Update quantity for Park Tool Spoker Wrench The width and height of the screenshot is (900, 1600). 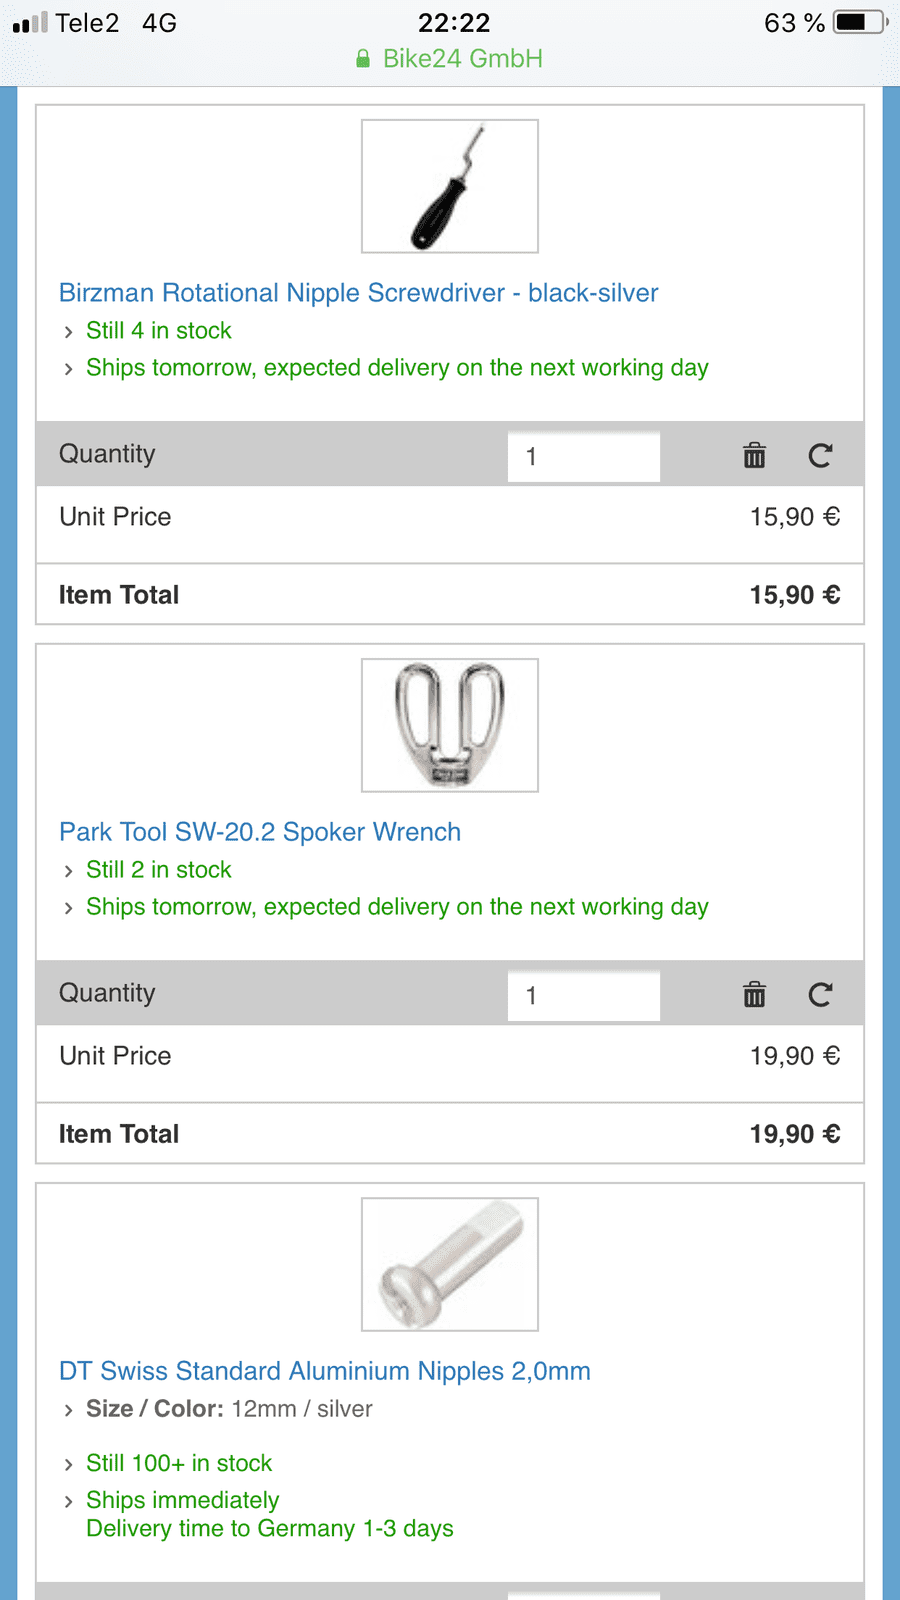click(x=820, y=995)
